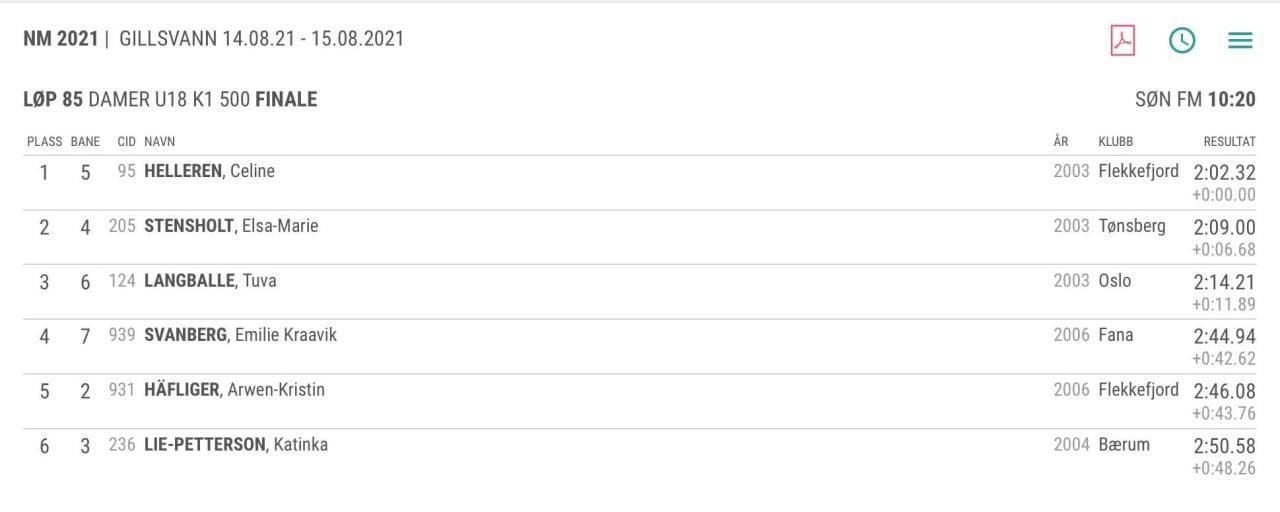Click the ÅR column header

[x=1061, y=142]
